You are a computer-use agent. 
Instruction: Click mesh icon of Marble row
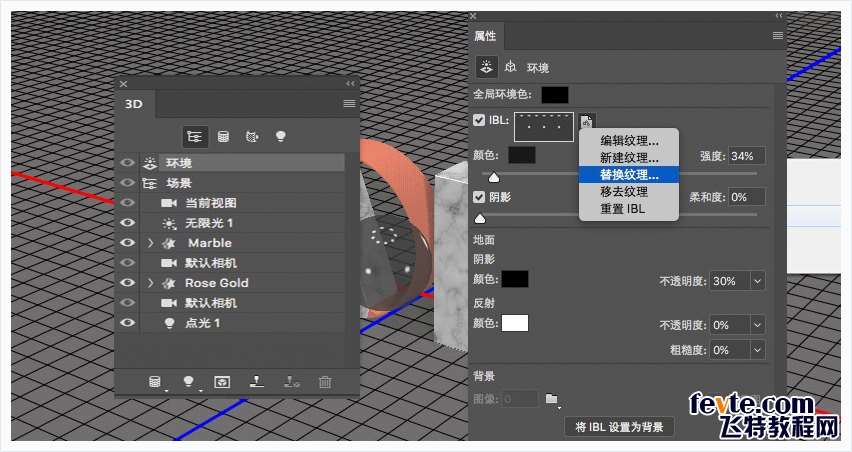coord(169,243)
